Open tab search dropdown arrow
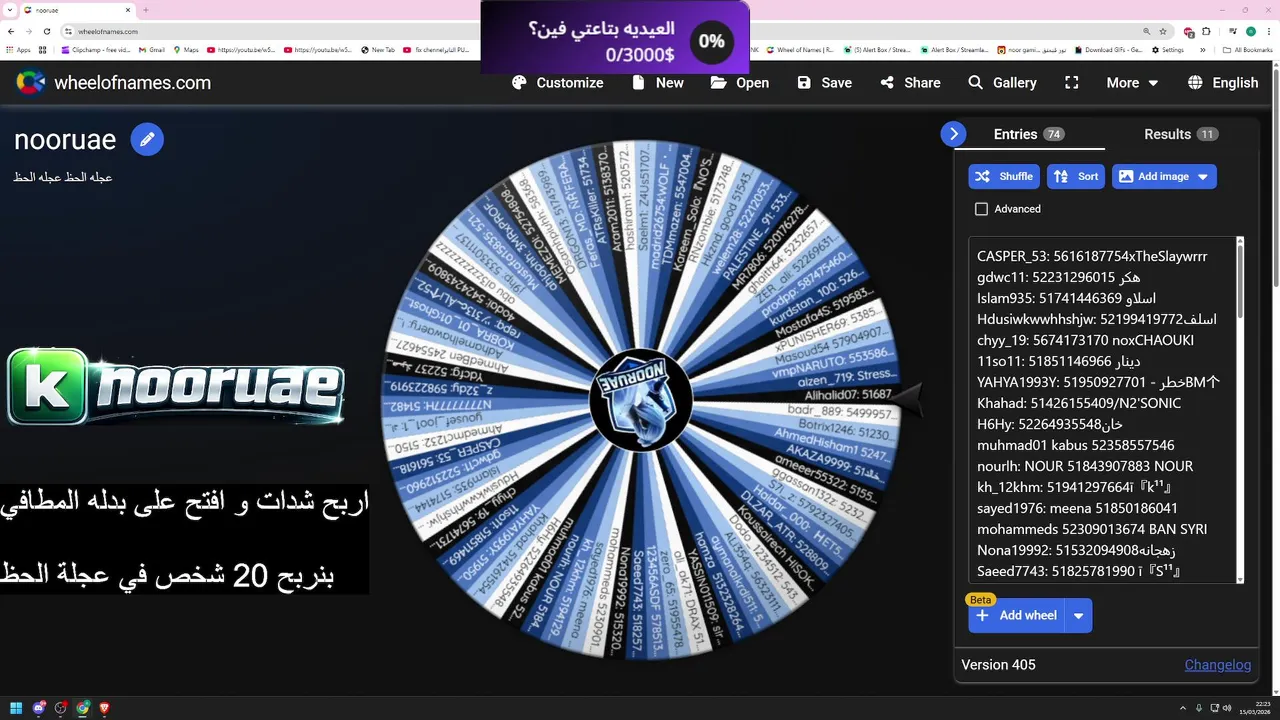Image resolution: width=1280 pixels, height=720 pixels. tap(9, 10)
